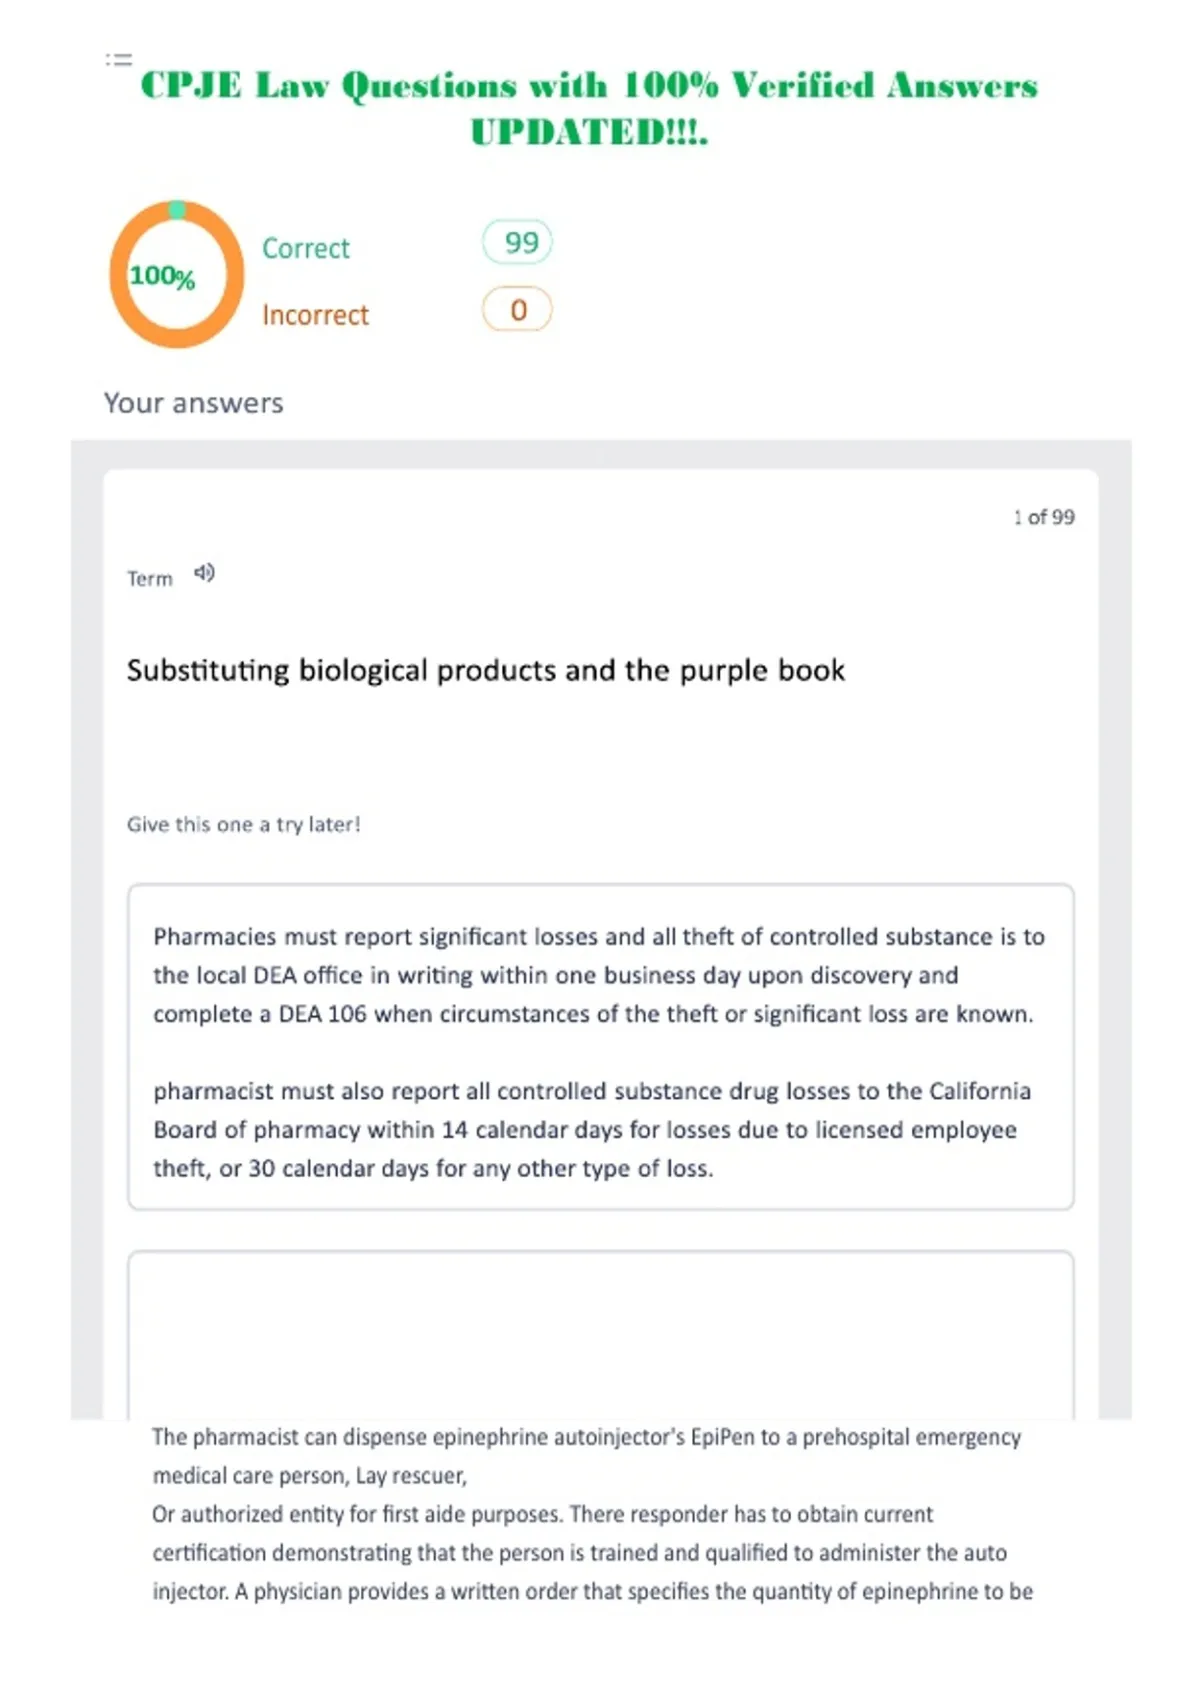The image size is (1200, 1700).
Task: Click the speaker audio icon beside Term
Action: [204, 573]
